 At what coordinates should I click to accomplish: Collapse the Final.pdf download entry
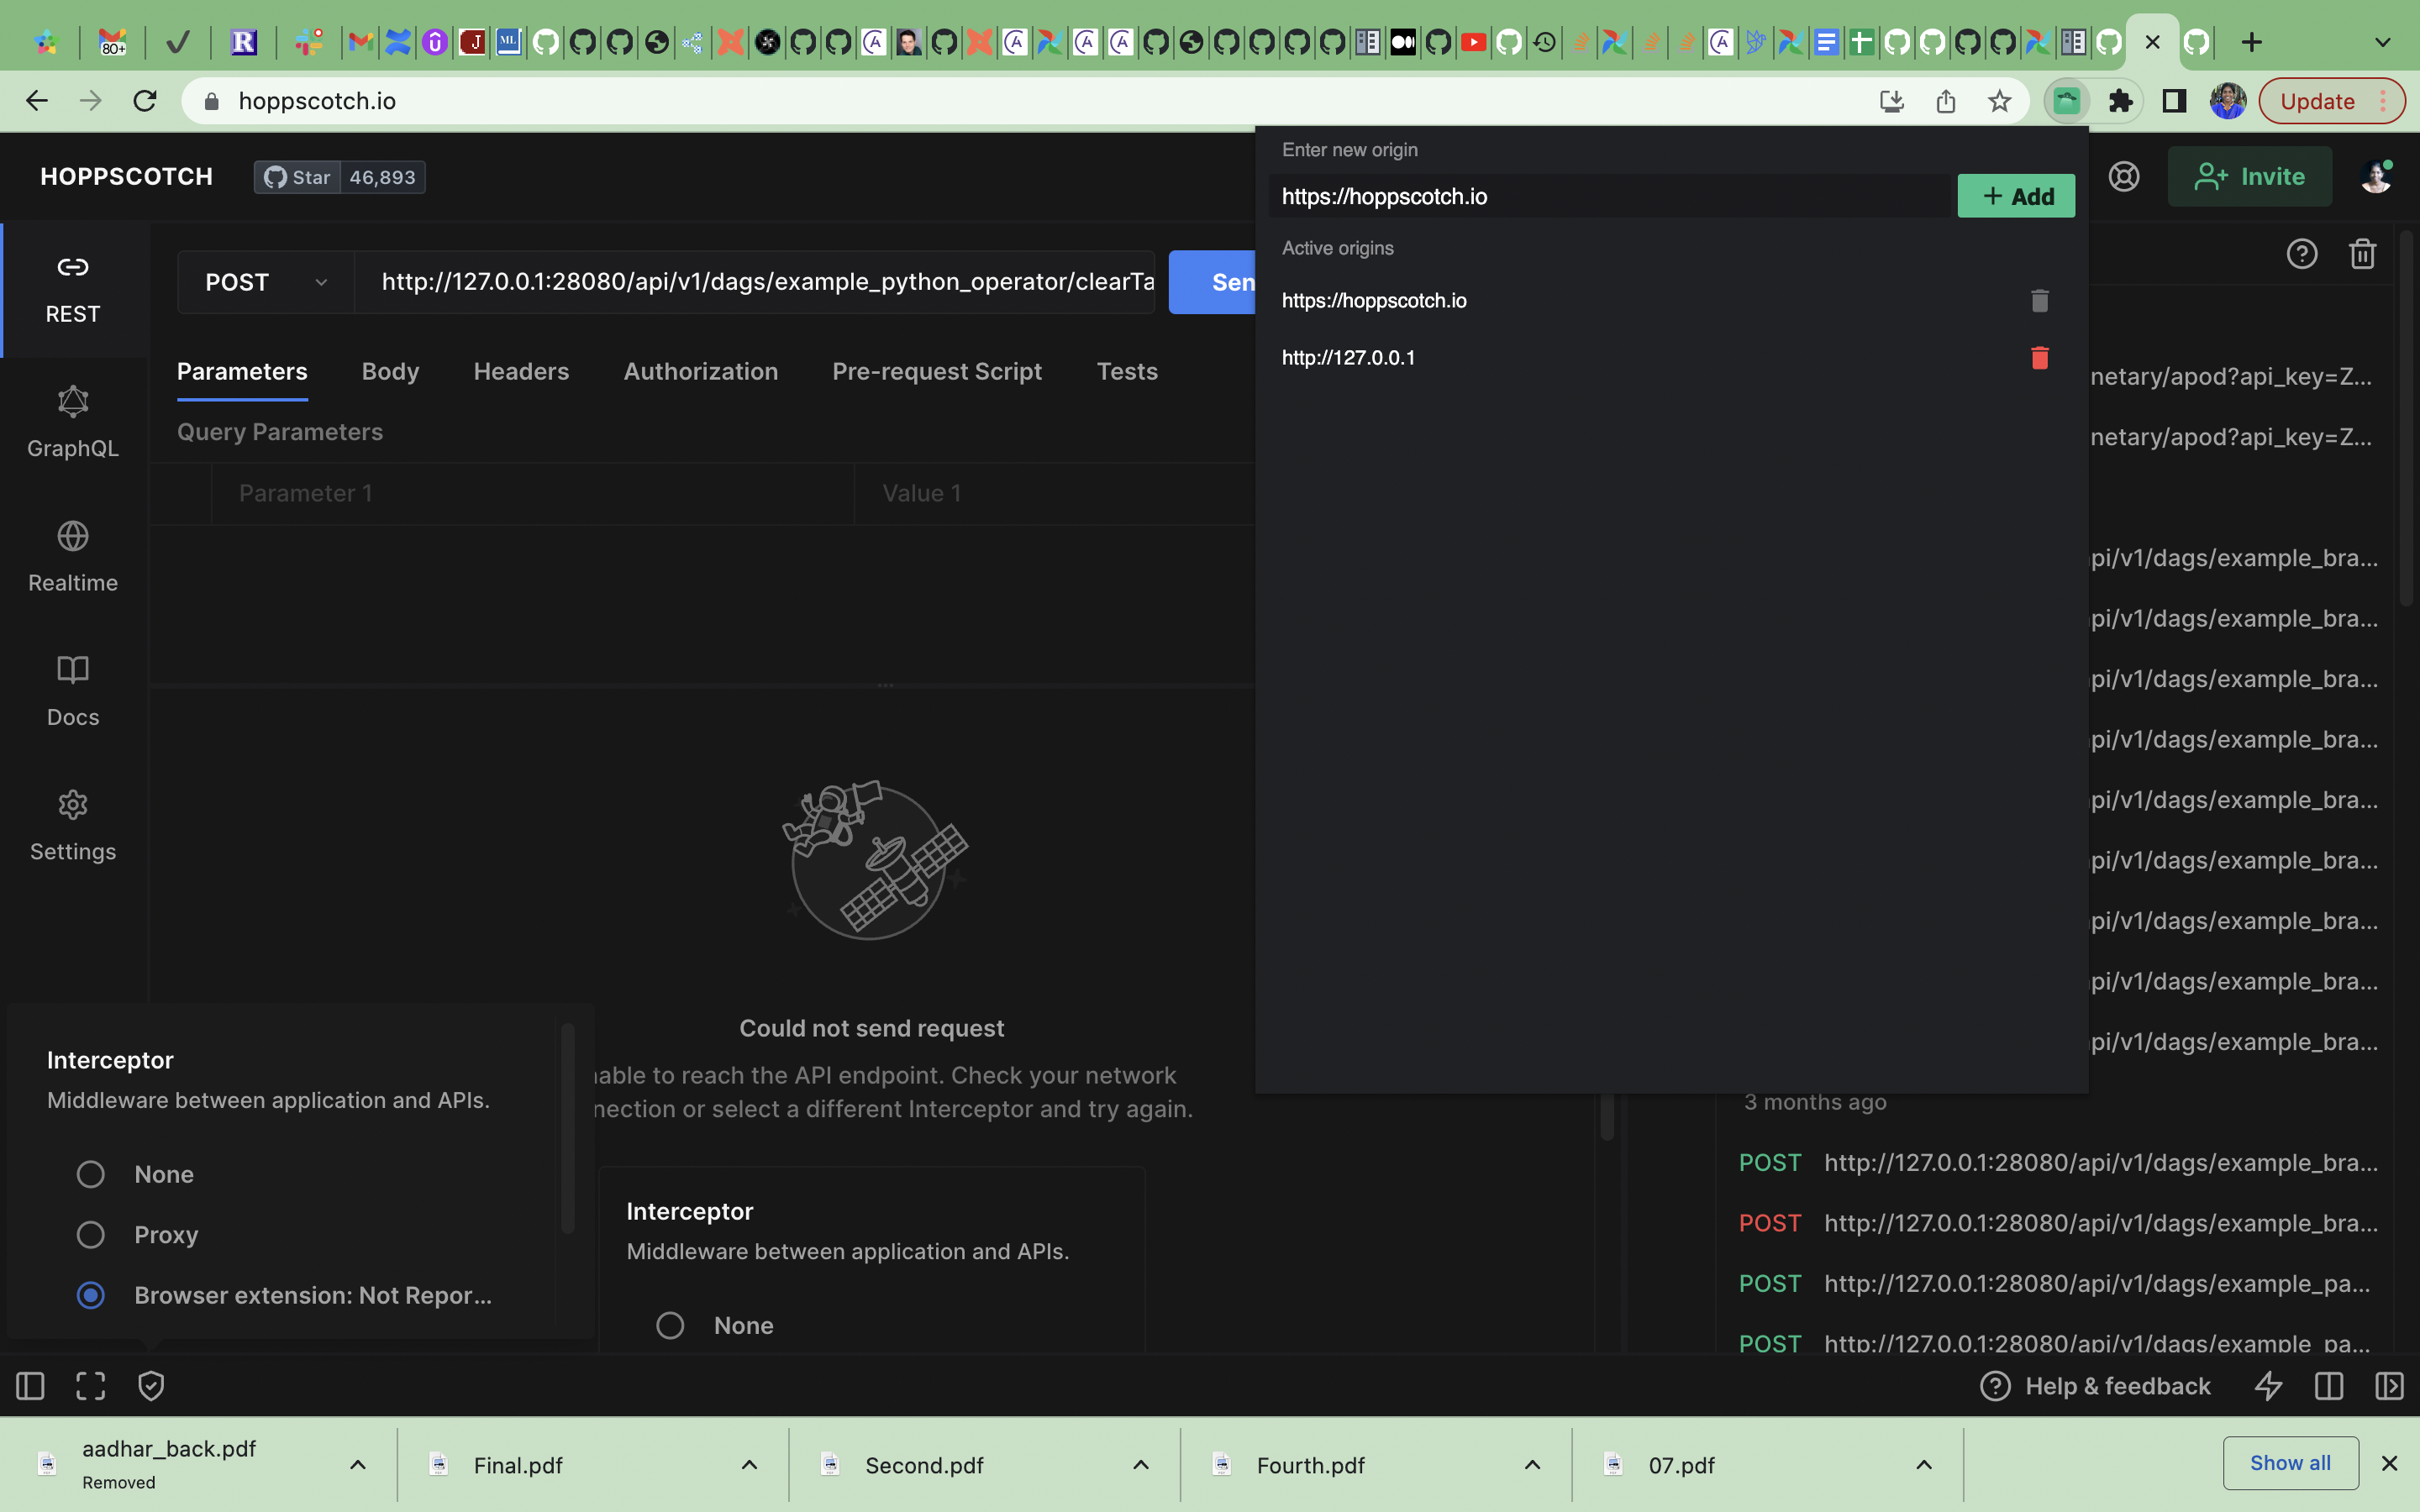749,1464
